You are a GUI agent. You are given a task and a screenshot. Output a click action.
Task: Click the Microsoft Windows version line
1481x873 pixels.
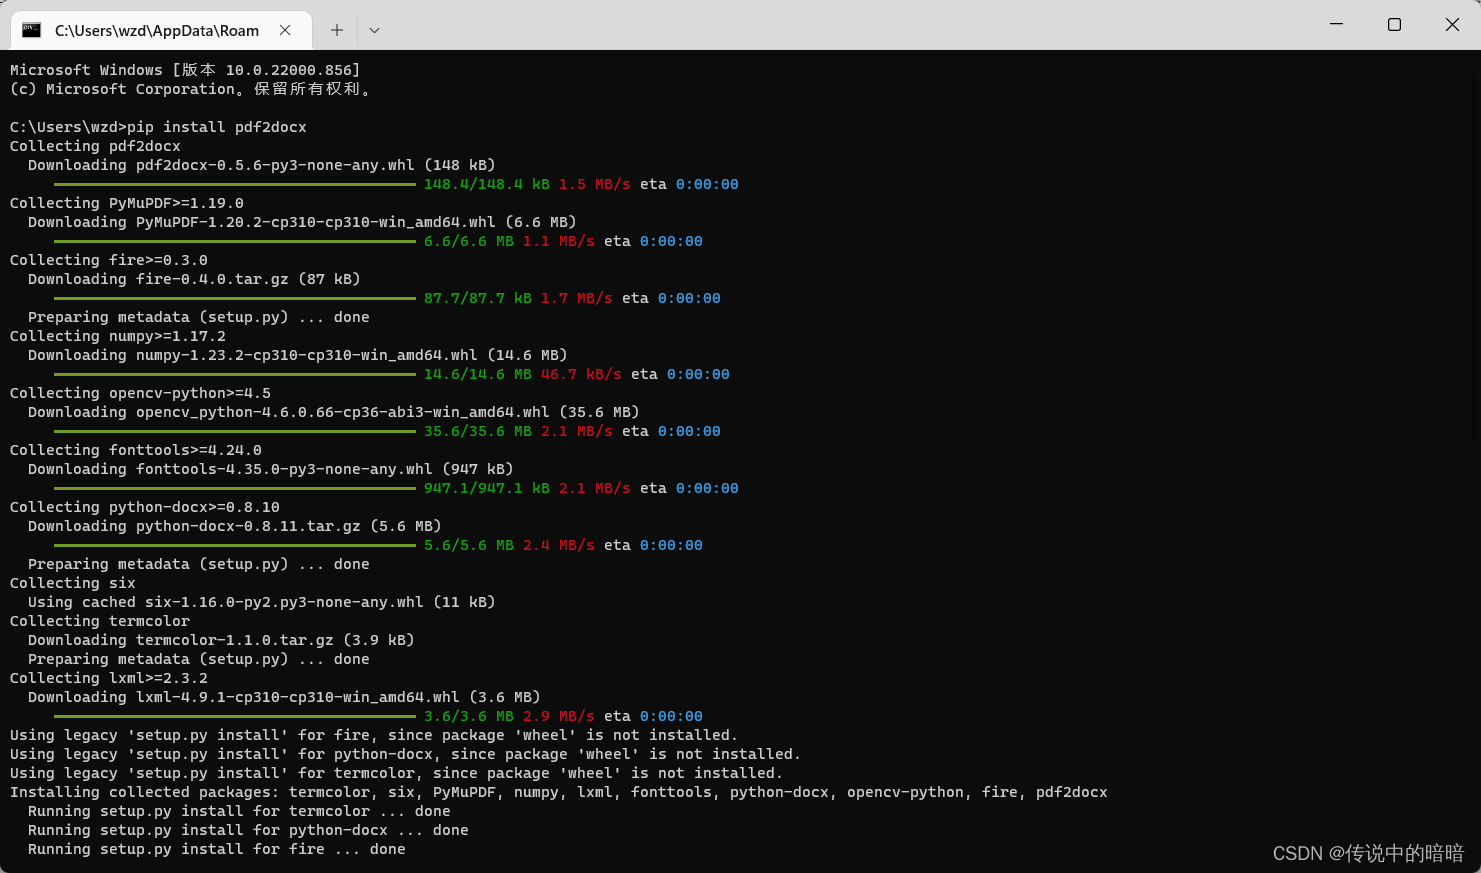click(x=185, y=70)
